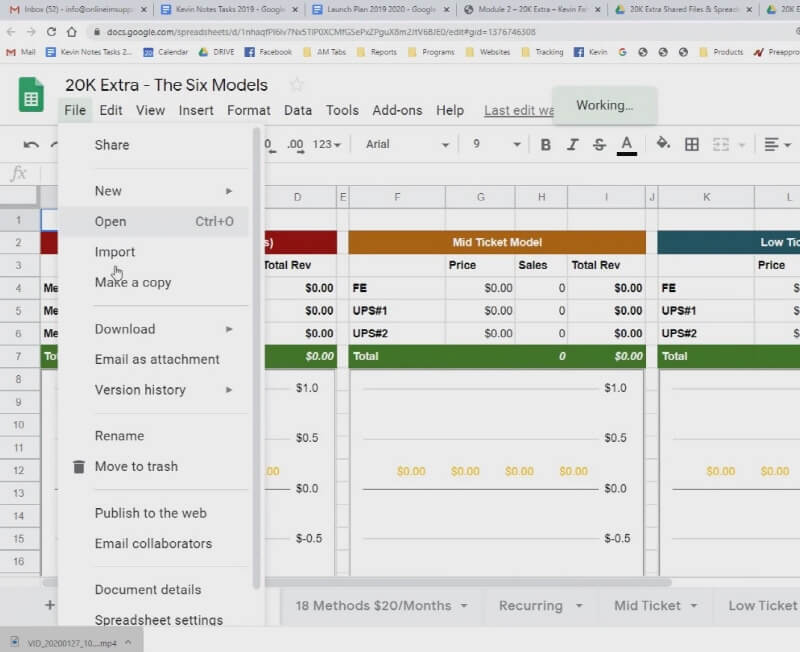Star the 20K Extra spreadsheet
Screen dimensions: 800x652
[296, 85]
